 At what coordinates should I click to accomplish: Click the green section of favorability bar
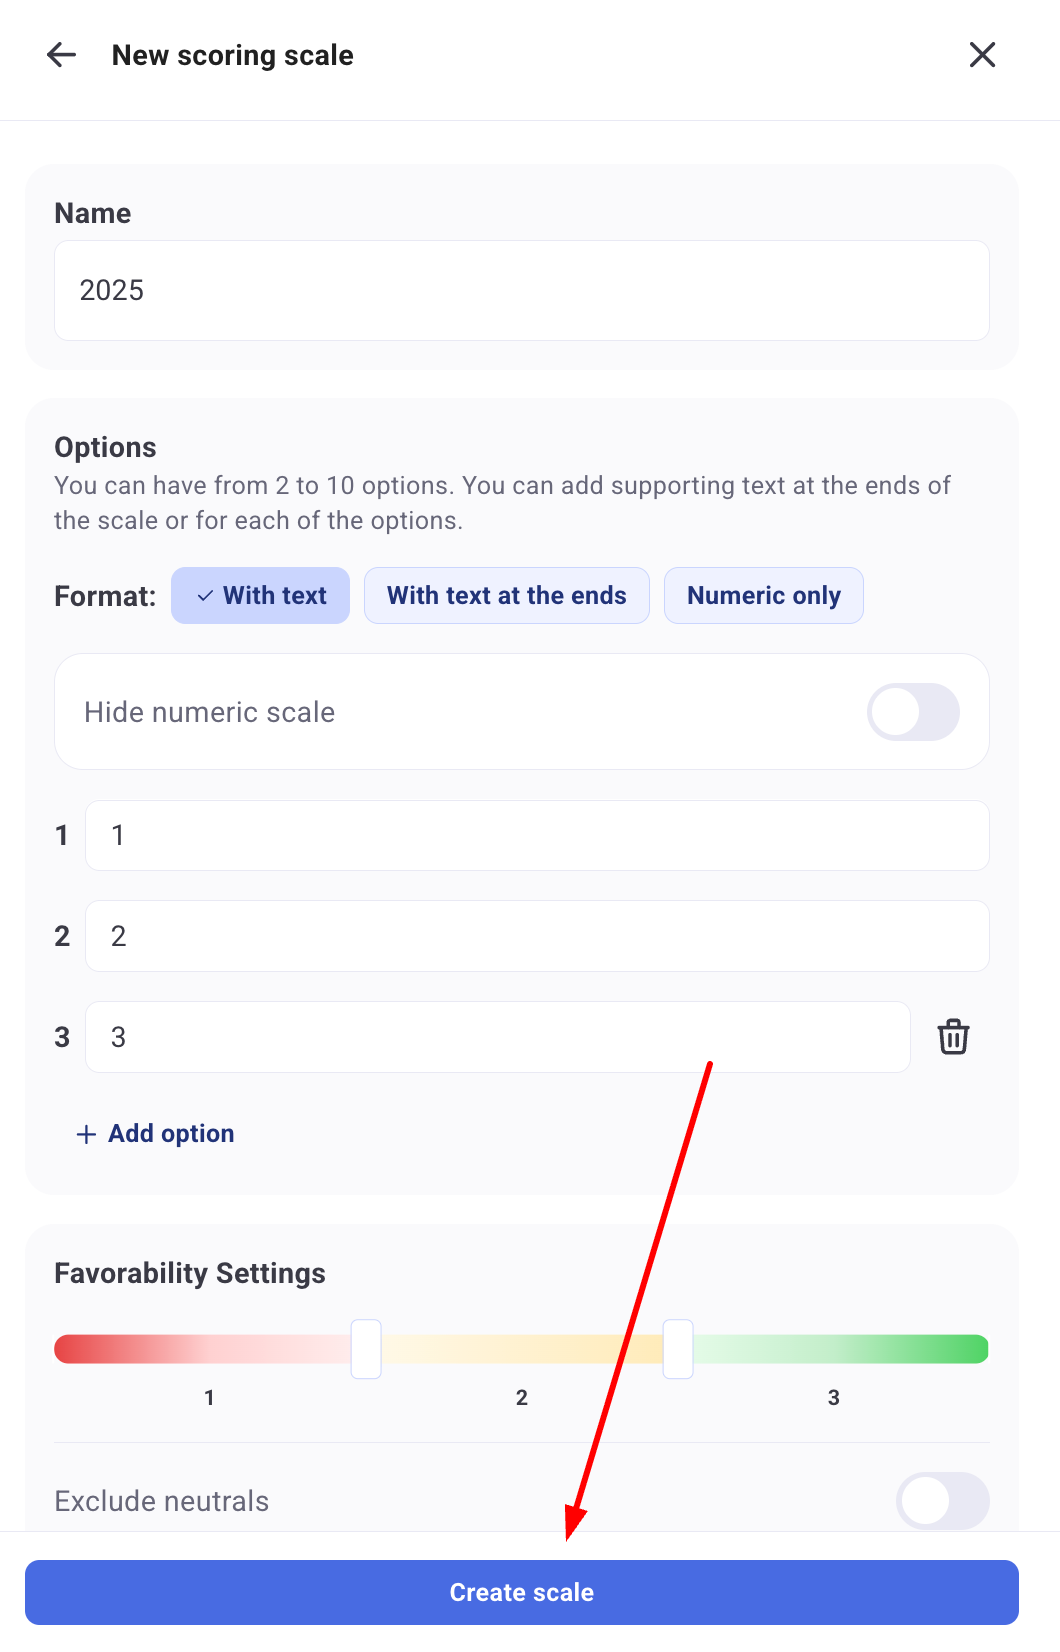tap(840, 1349)
